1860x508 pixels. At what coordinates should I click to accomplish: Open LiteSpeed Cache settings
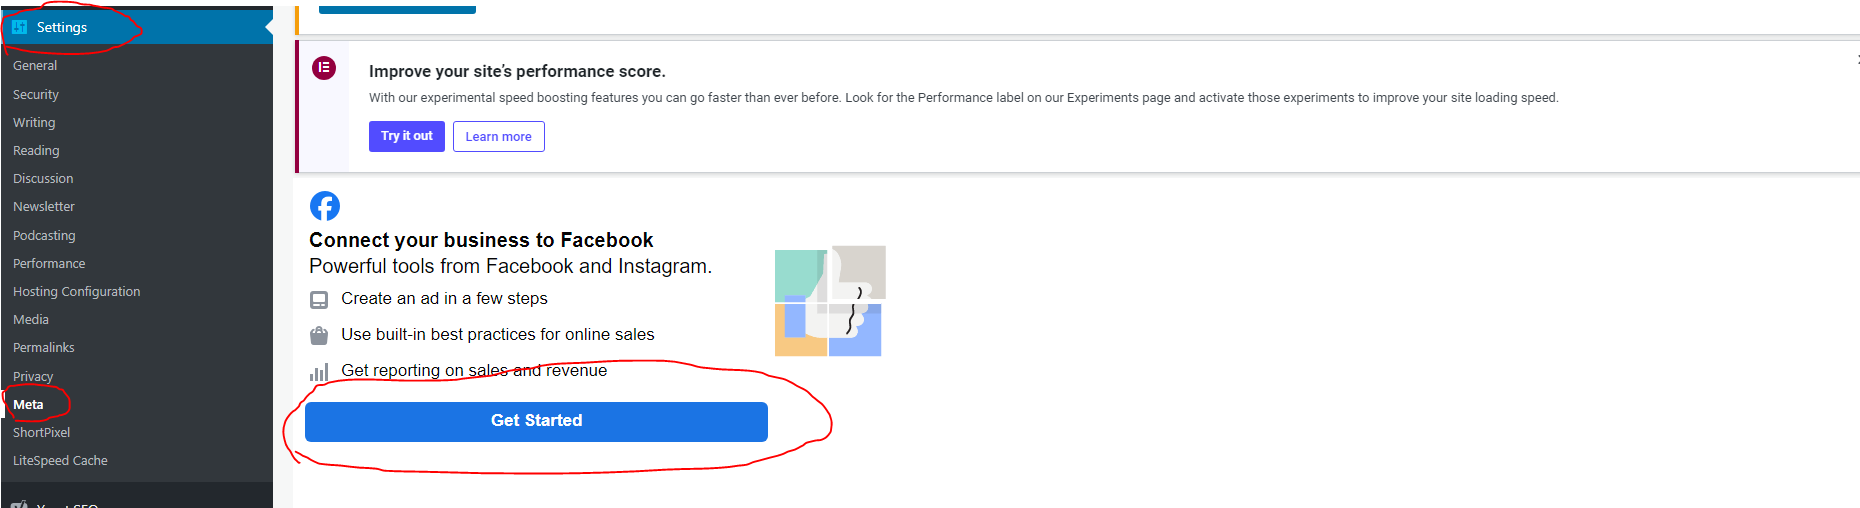point(60,460)
